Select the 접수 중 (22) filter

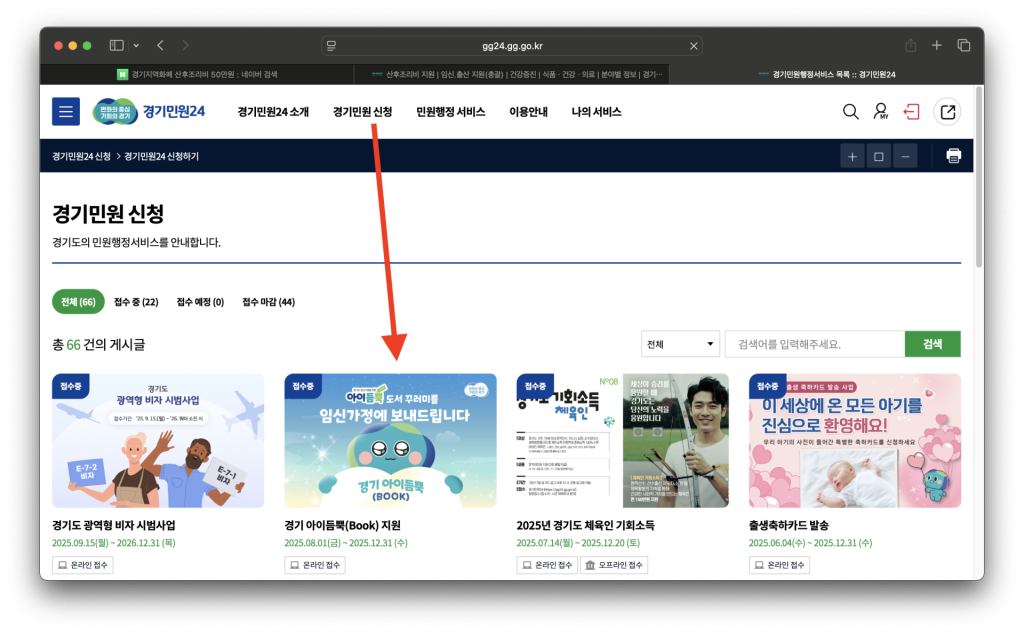(136, 302)
